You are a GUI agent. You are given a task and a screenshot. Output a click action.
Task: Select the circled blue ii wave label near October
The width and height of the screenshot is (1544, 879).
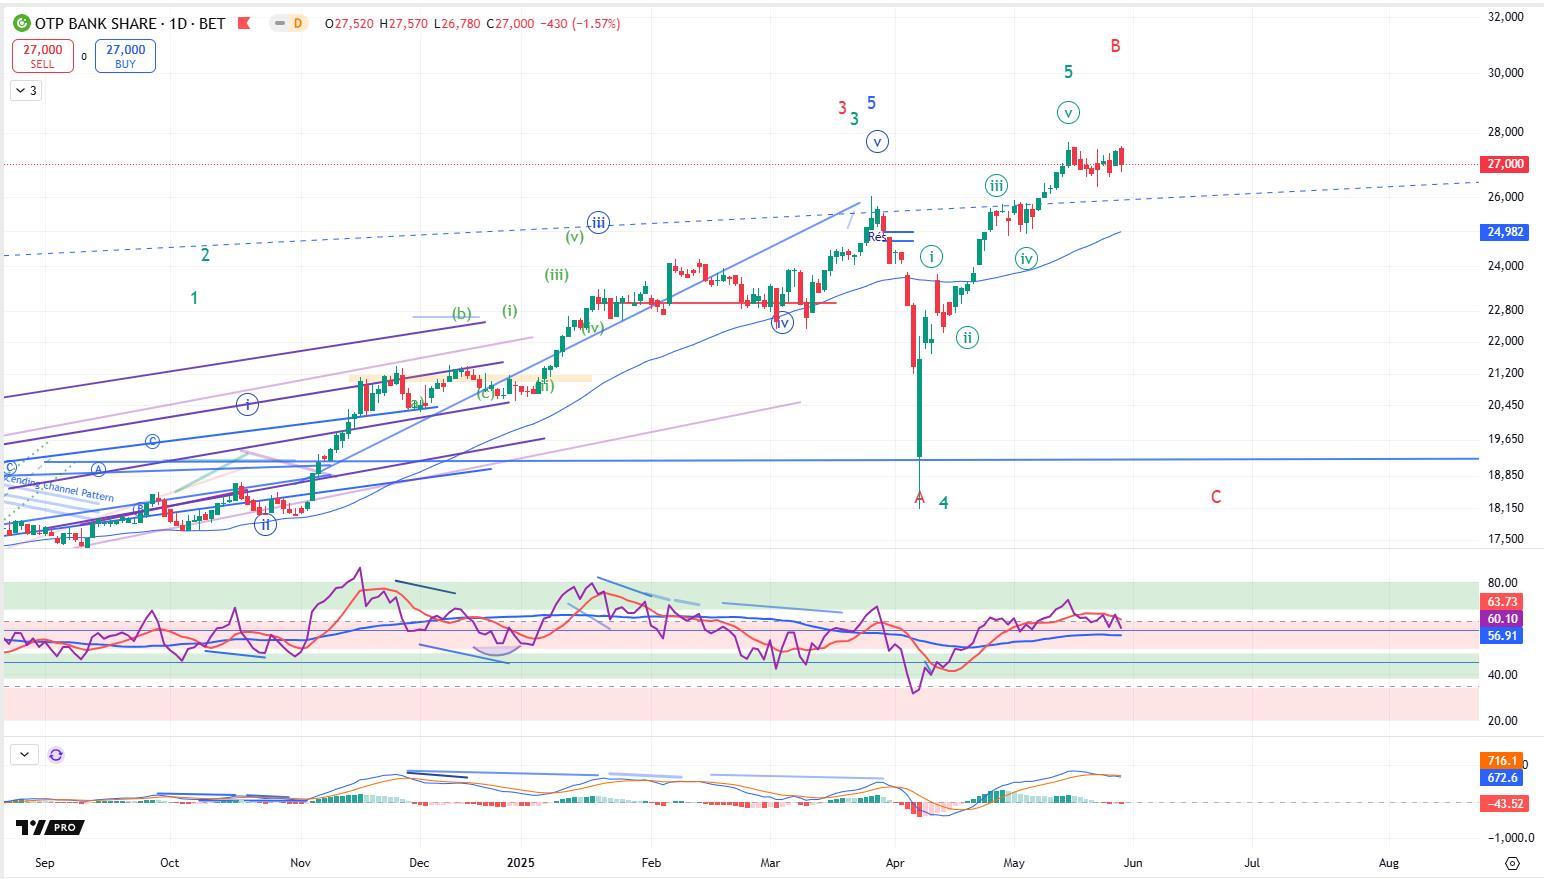coord(265,524)
